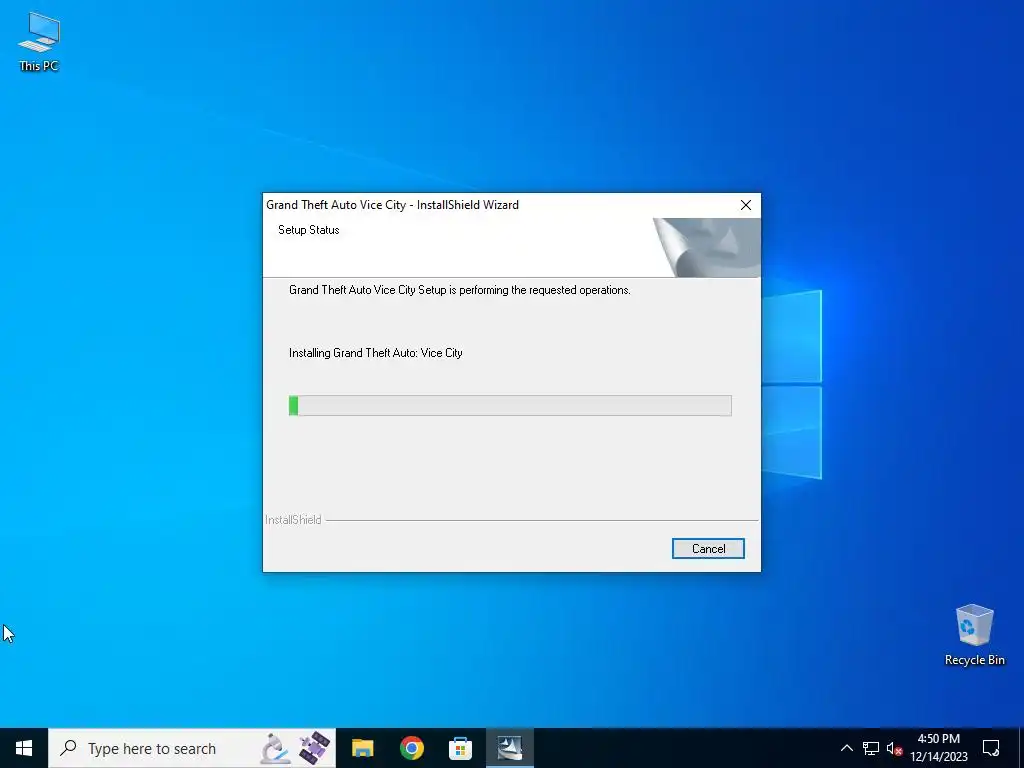This screenshot has width=1024, height=768.
Task: Open the notification center icon
Action: [x=991, y=748]
